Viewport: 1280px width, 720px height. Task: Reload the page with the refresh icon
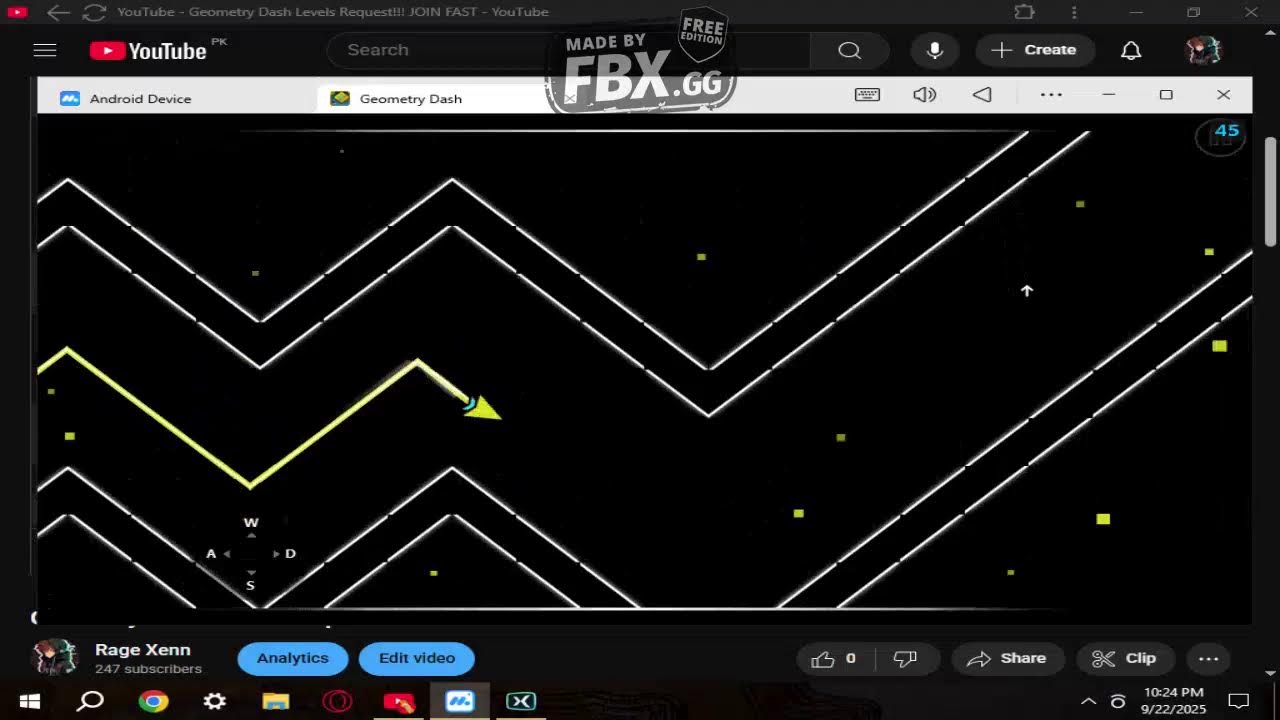(x=94, y=12)
